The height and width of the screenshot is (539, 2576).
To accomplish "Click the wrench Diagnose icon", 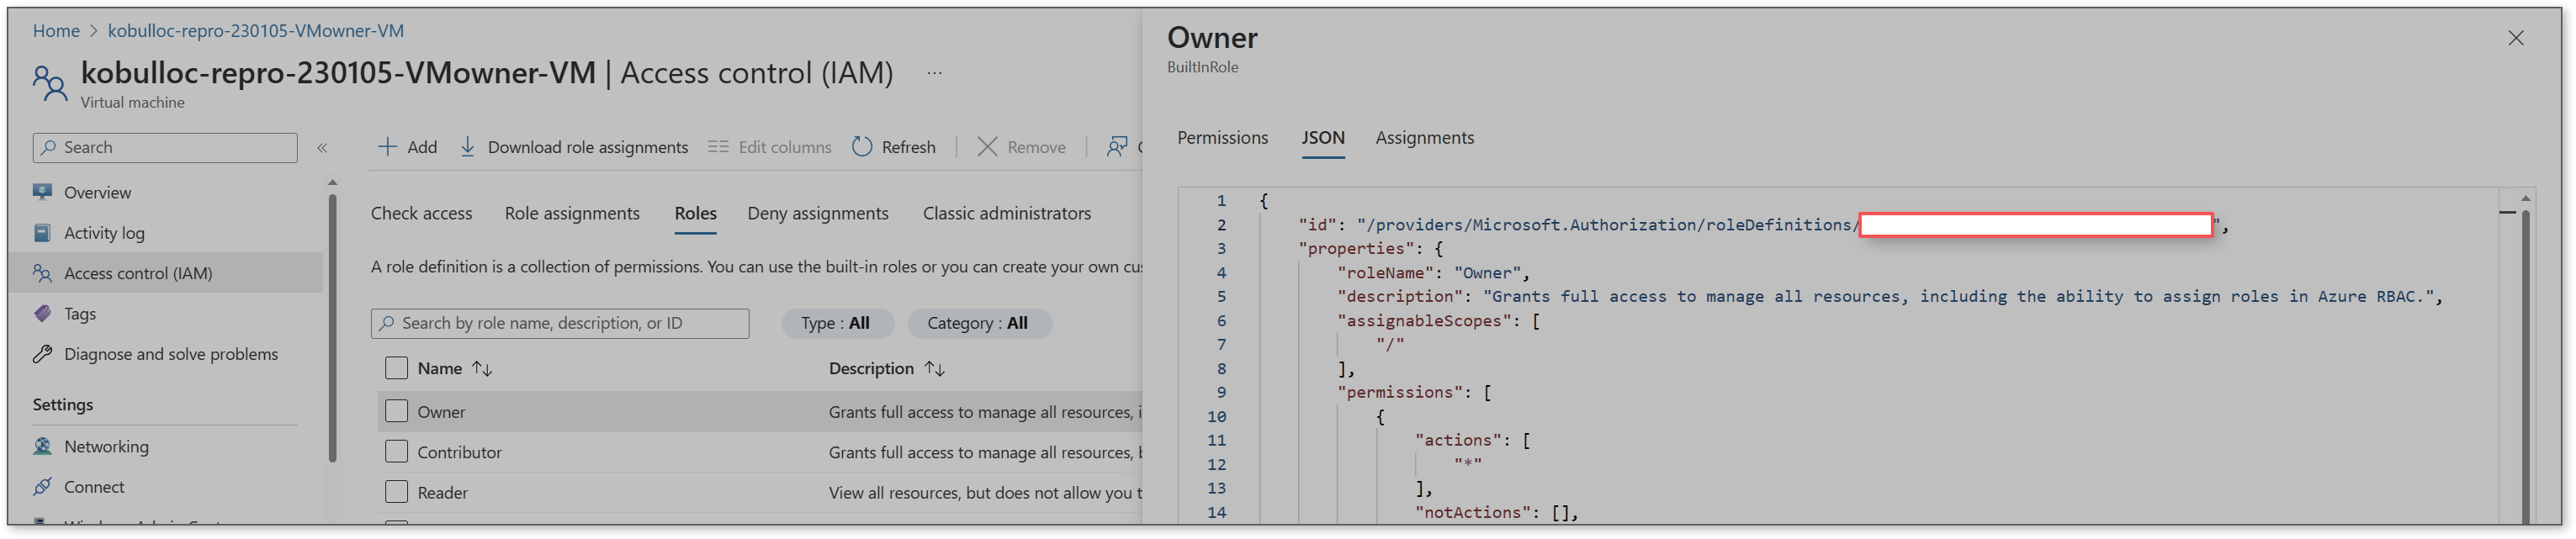I will pyautogui.click(x=42, y=354).
